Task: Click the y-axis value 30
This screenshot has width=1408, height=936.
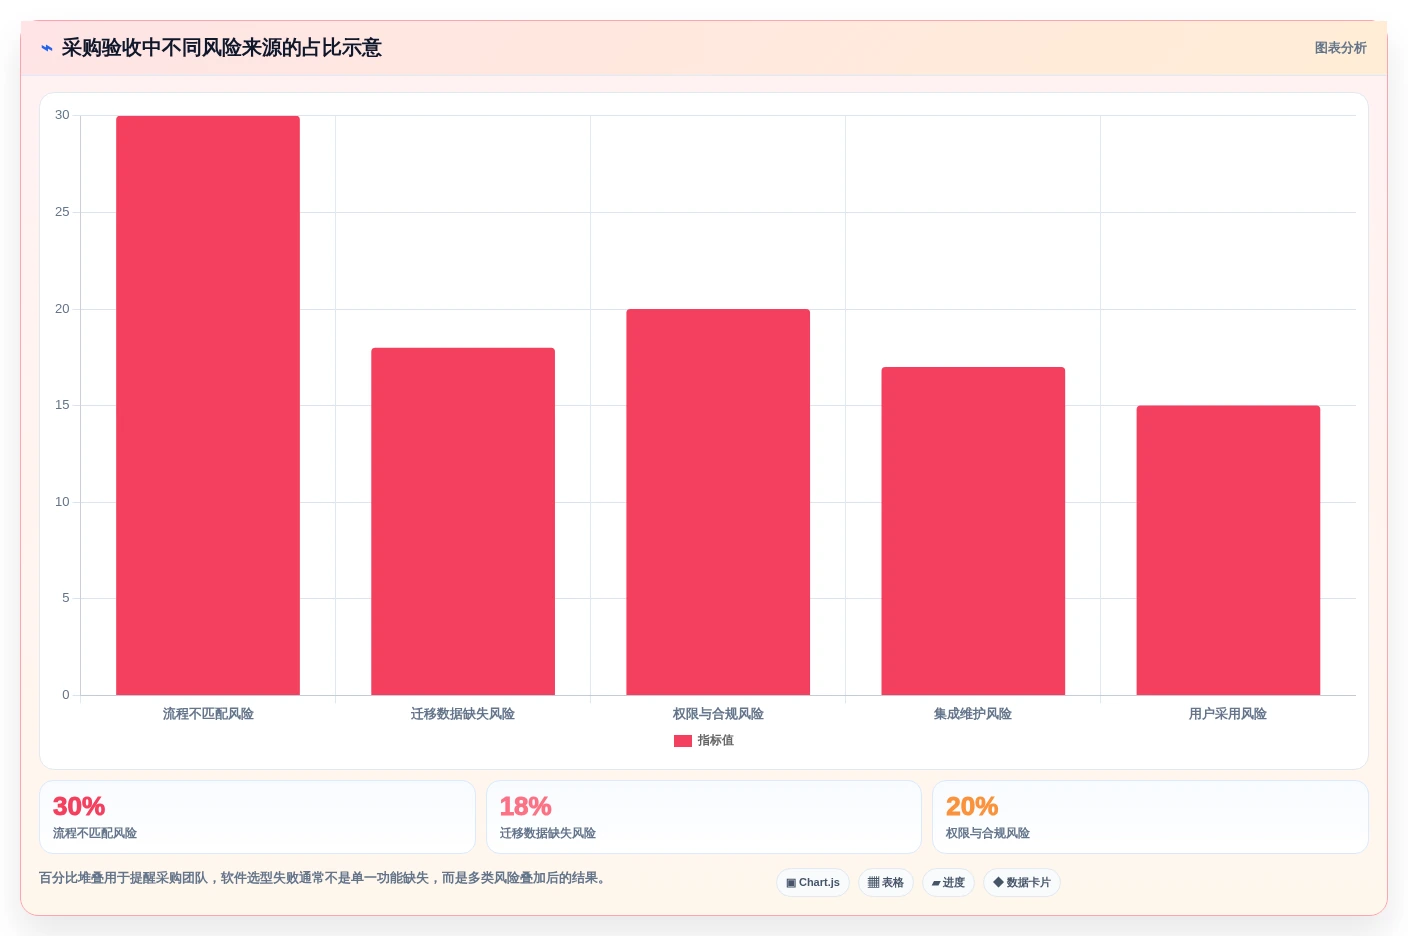Action: (62, 115)
